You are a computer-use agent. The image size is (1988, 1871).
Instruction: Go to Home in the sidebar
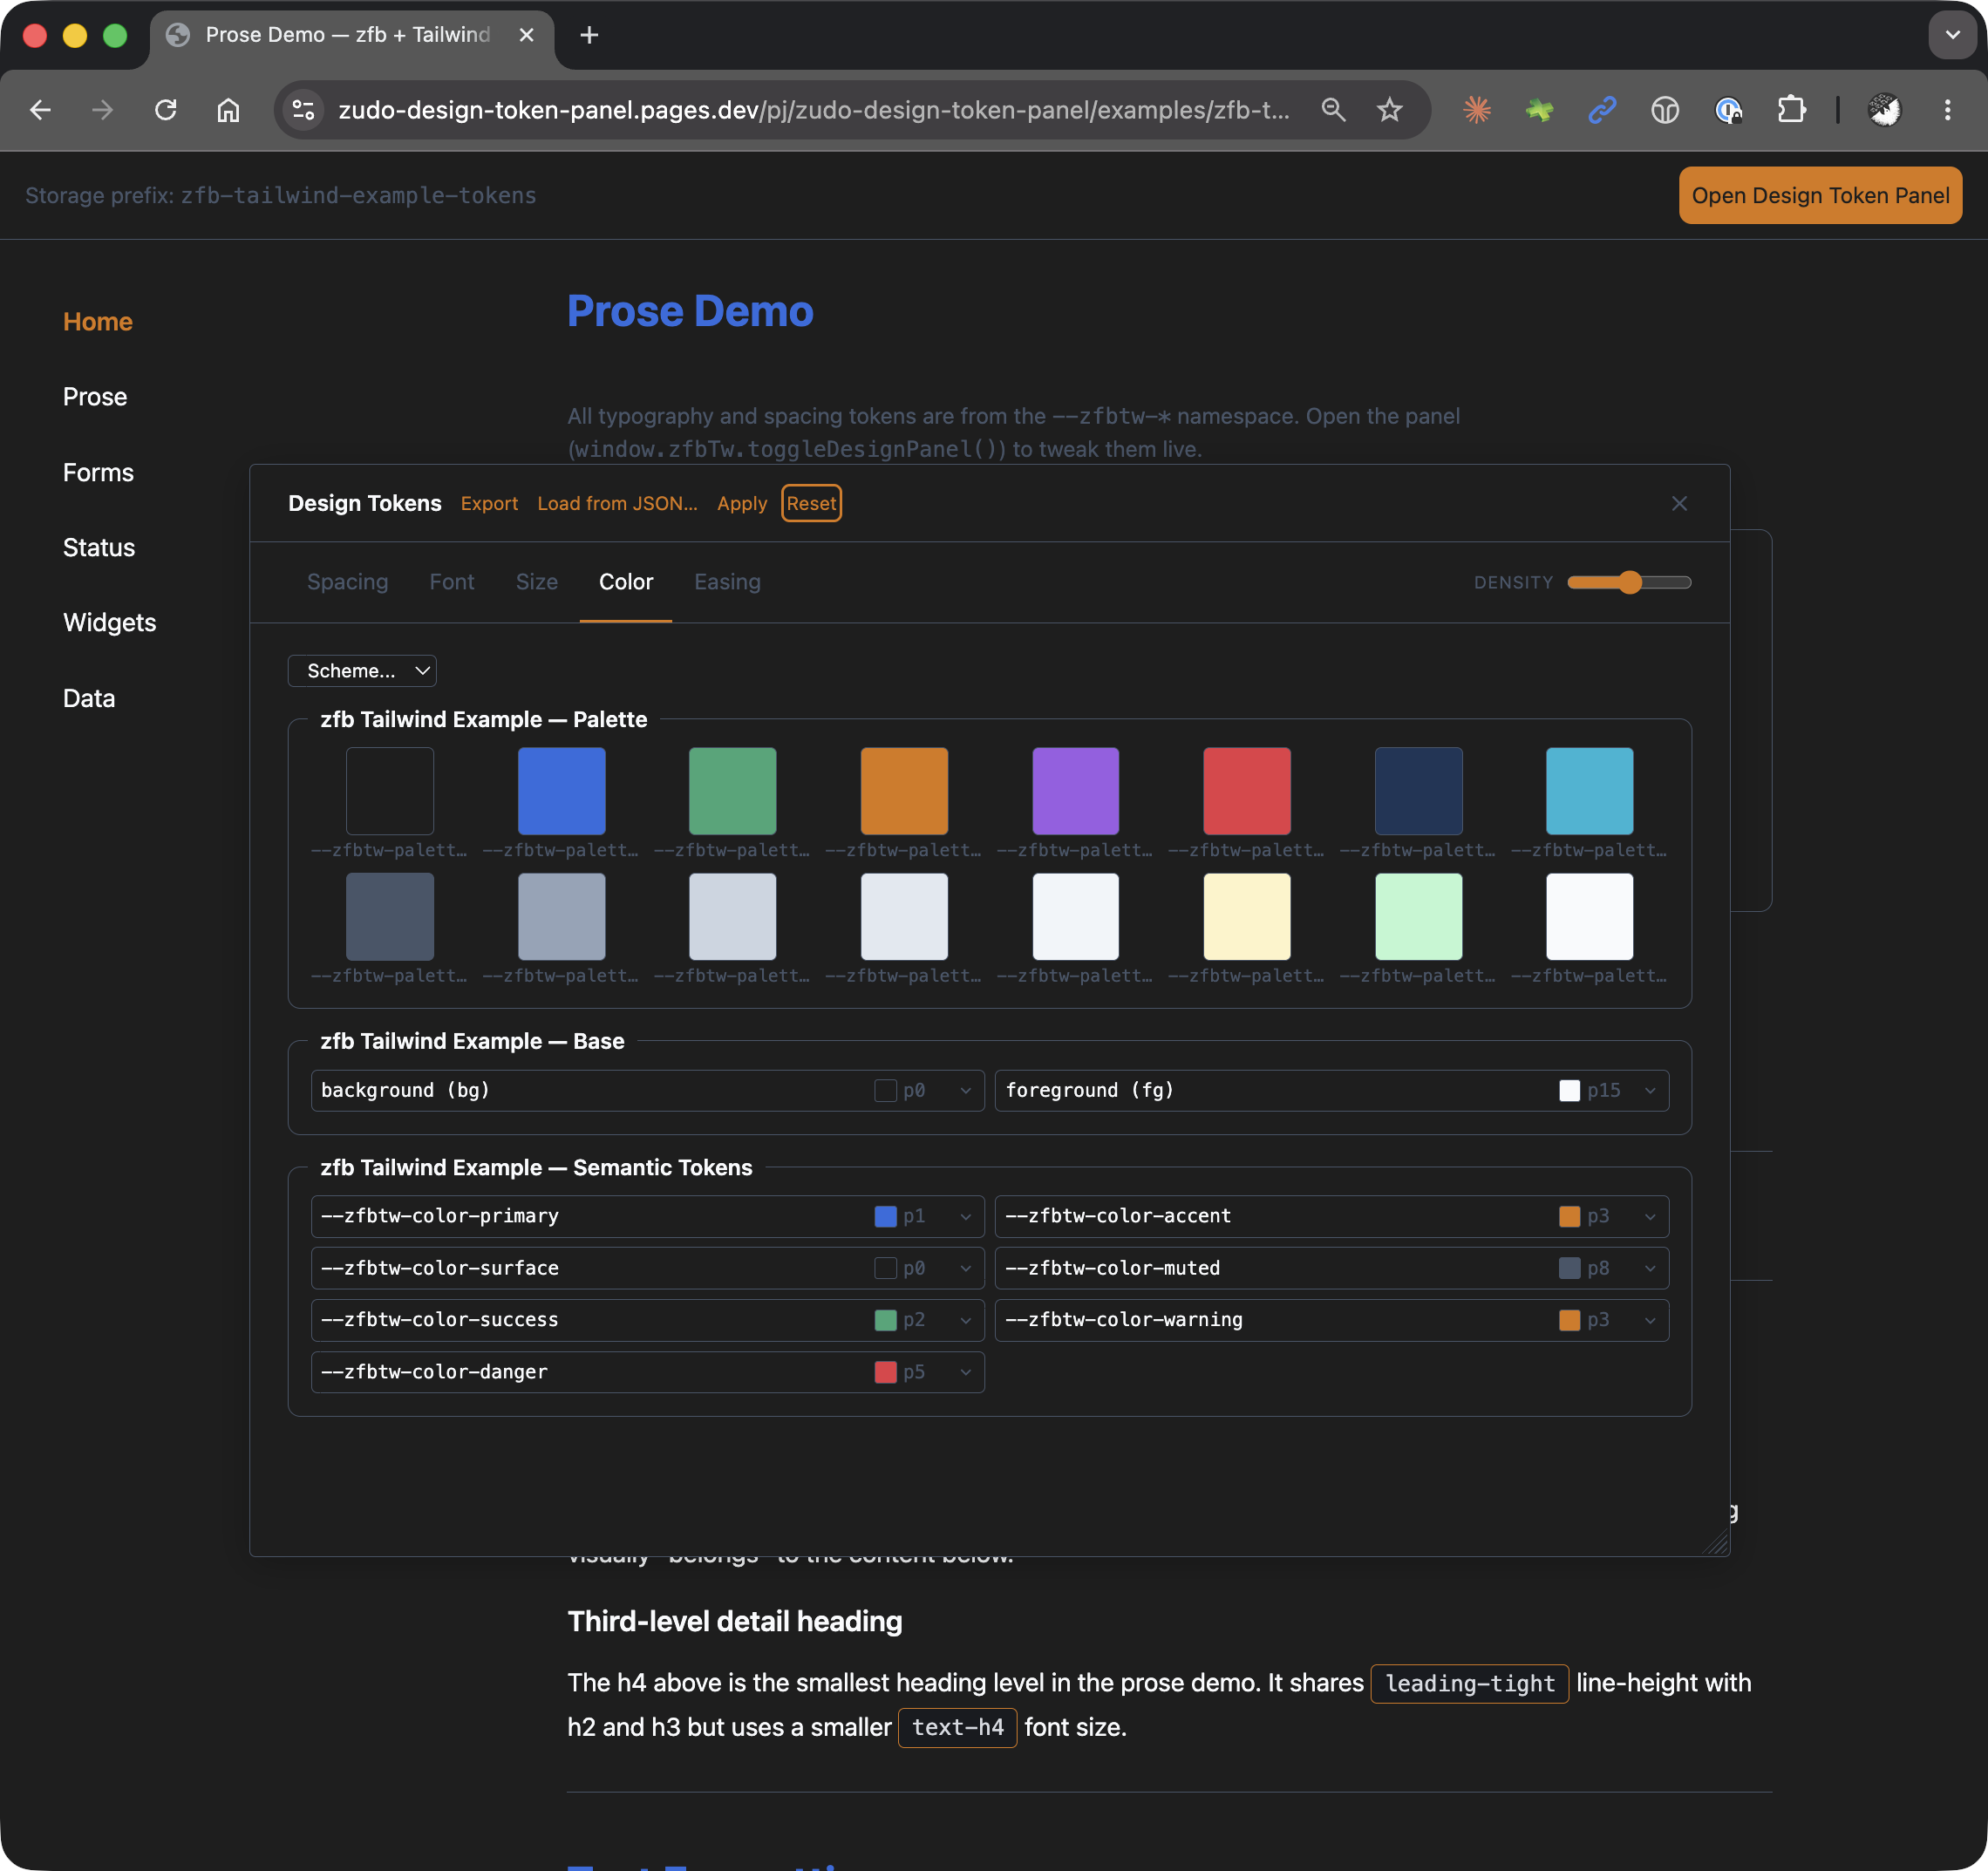click(x=98, y=322)
